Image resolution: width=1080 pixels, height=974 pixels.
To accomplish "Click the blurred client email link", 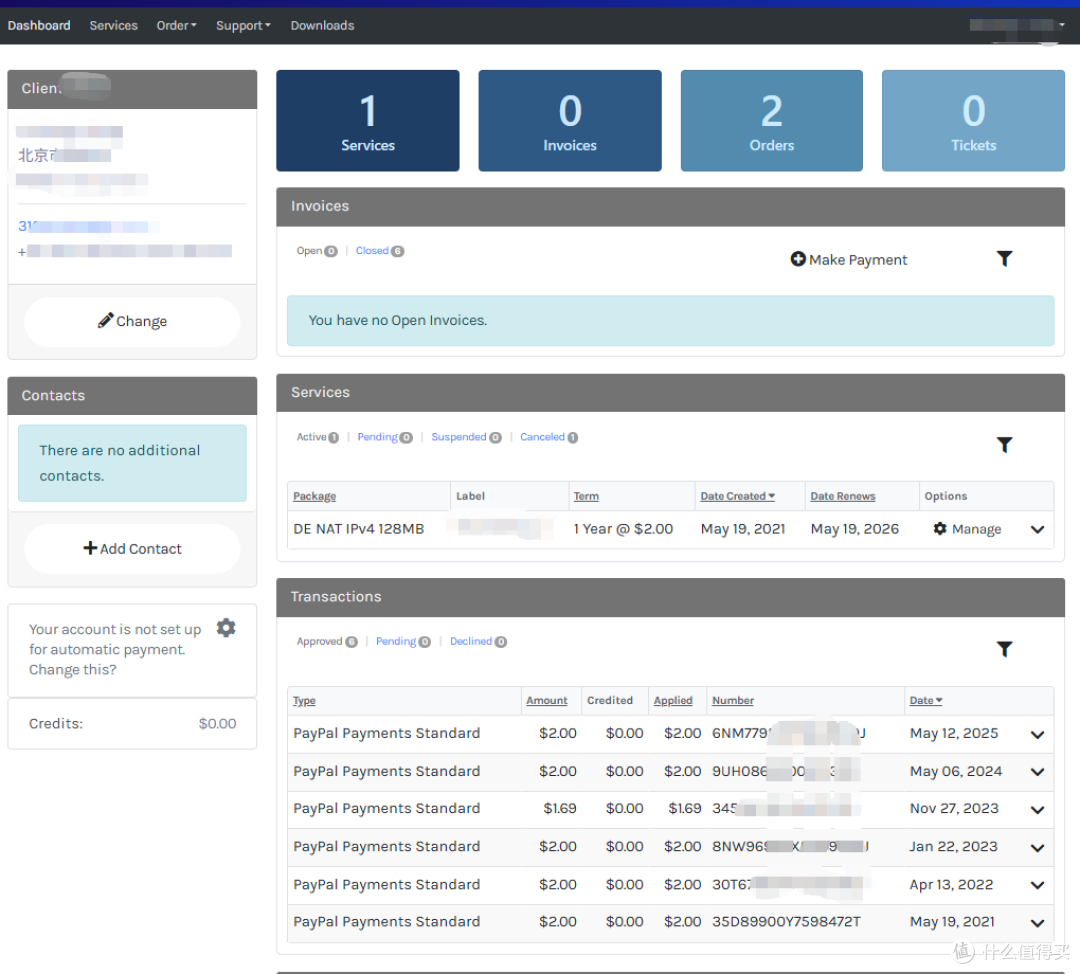I will point(88,227).
